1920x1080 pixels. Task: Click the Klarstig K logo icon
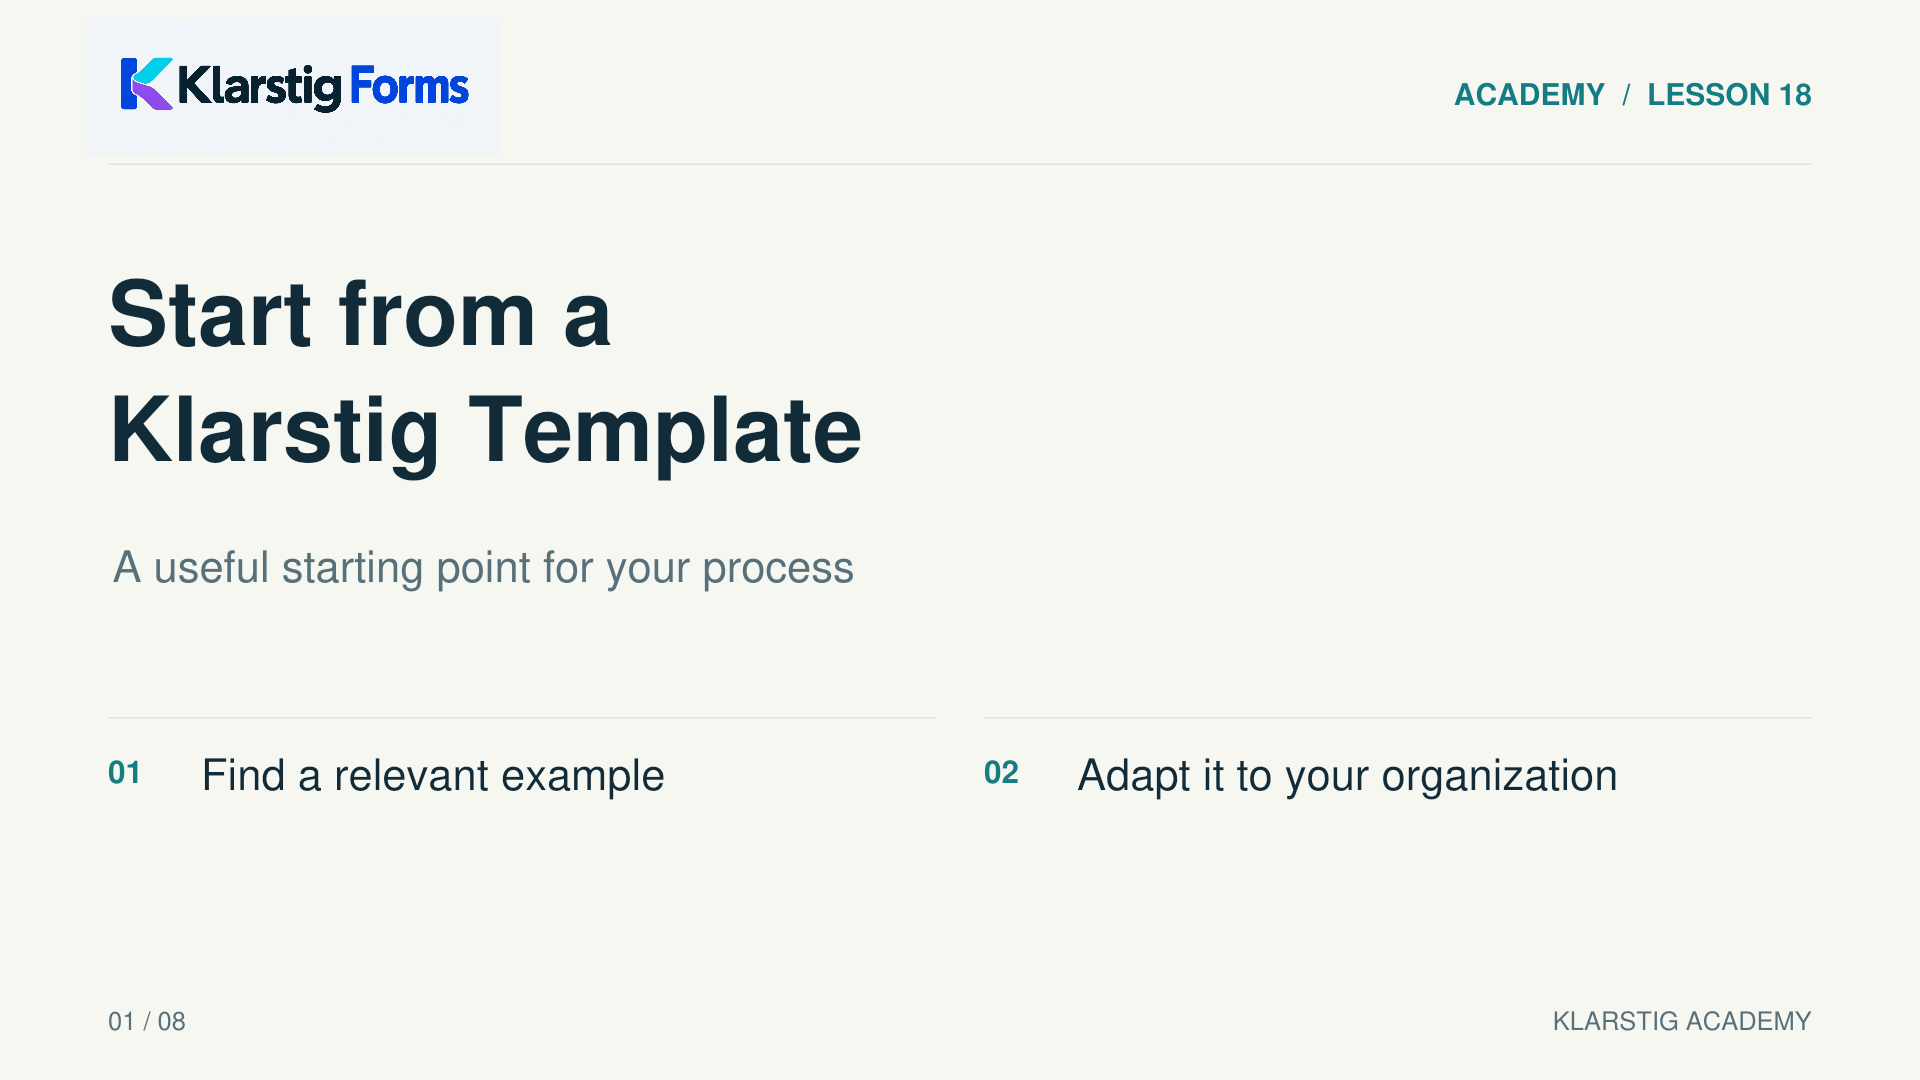click(x=147, y=84)
